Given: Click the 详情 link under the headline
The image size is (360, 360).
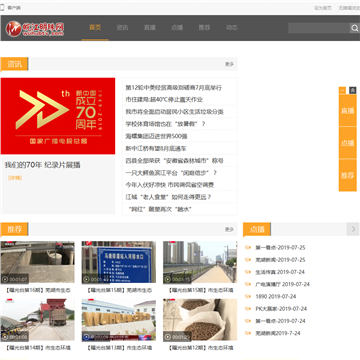Looking at the screenshot, I should point(15,178).
